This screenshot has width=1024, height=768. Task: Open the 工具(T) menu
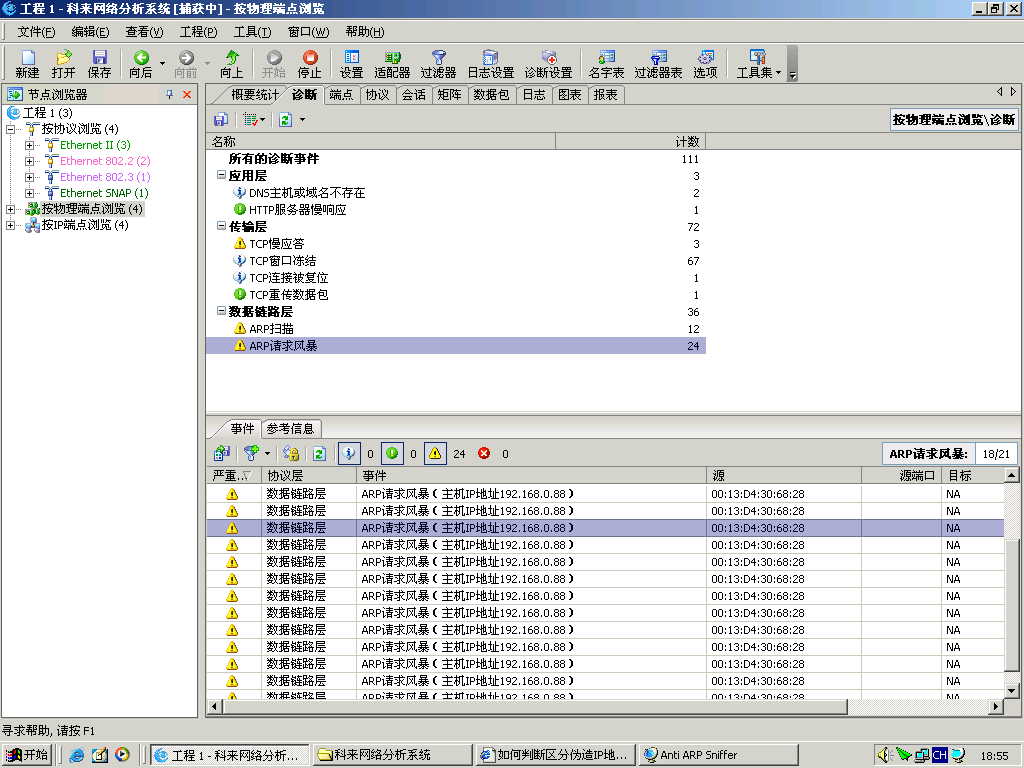pyautogui.click(x=252, y=32)
